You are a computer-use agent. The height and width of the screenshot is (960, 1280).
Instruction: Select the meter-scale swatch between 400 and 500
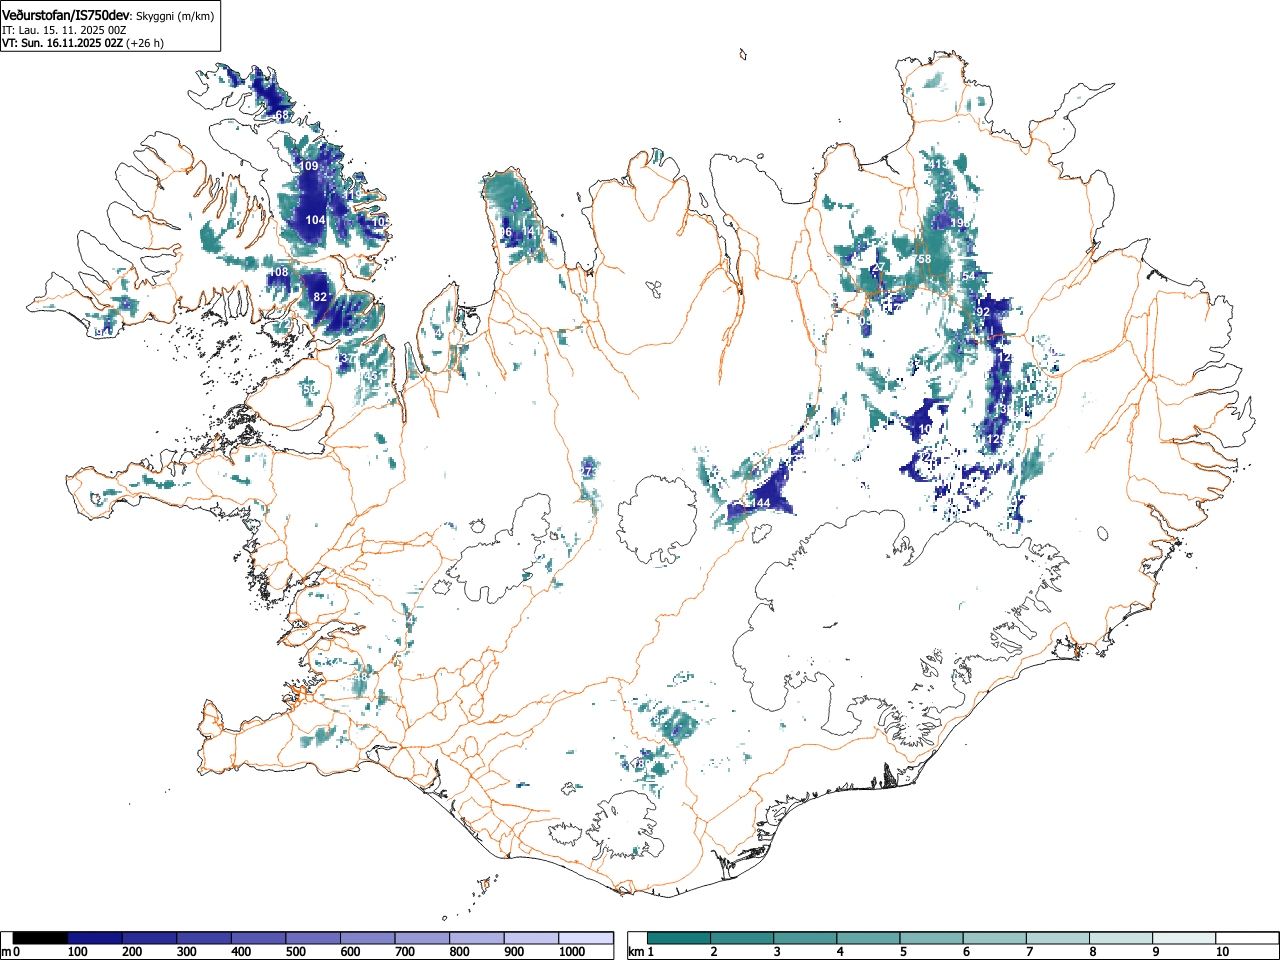point(258,938)
